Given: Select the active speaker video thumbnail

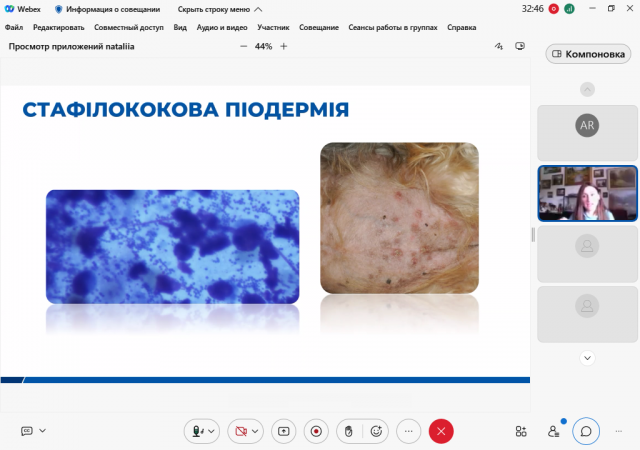Looking at the screenshot, I should click(x=587, y=193).
